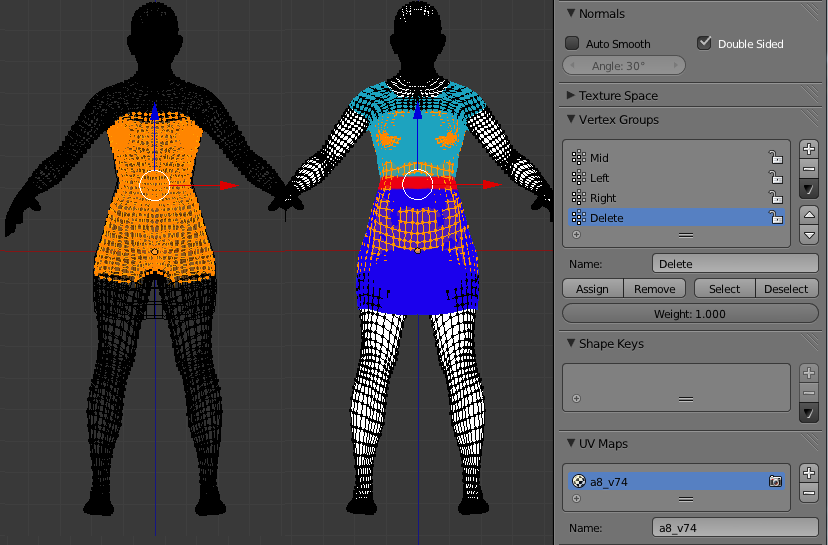The width and height of the screenshot is (828, 545).
Task: Click the Assign button
Action: (x=592, y=289)
